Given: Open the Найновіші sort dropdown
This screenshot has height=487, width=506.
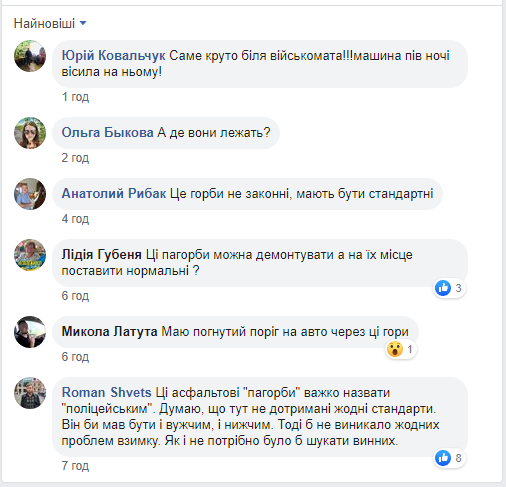Looking at the screenshot, I should click(x=50, y=23).
